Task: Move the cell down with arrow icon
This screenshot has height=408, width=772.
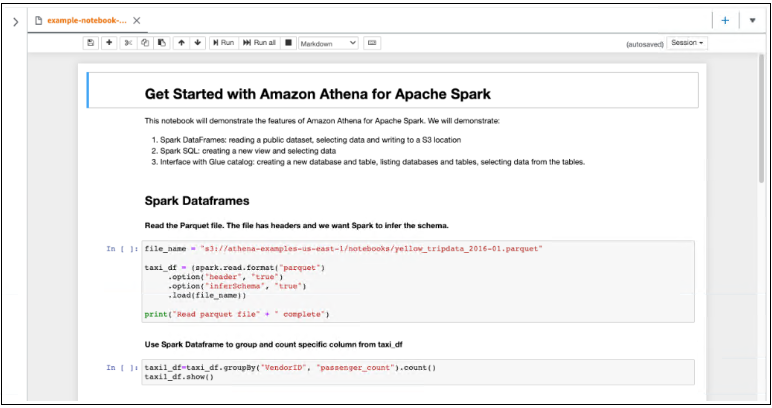Action: [x=197, y=43]
